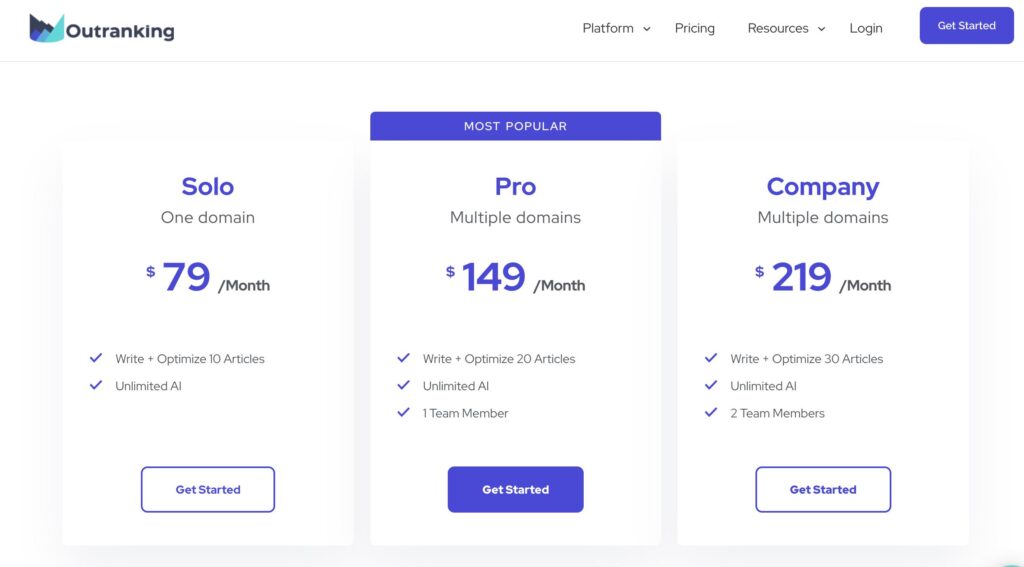
Task: Open the Resources menu
Action: coord(778,28)
